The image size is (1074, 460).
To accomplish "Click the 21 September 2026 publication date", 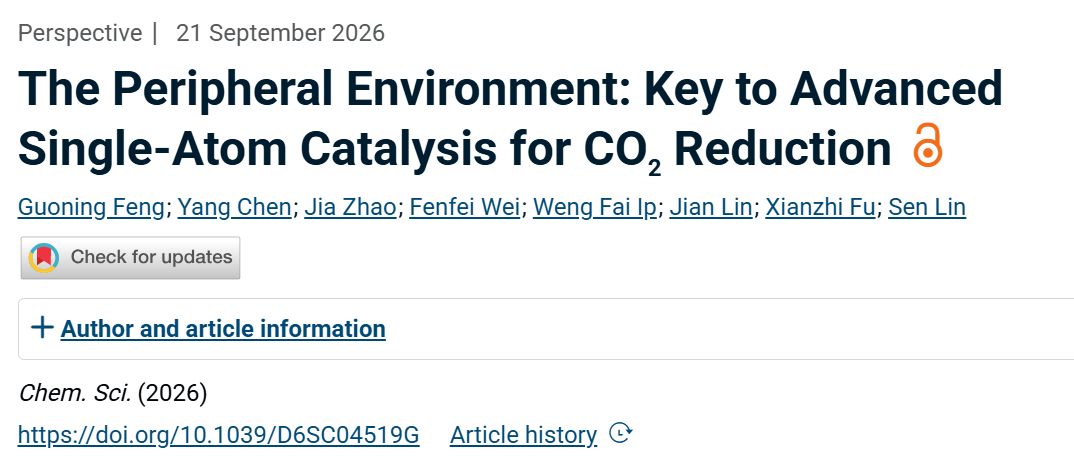I will (x=280, y=33).
